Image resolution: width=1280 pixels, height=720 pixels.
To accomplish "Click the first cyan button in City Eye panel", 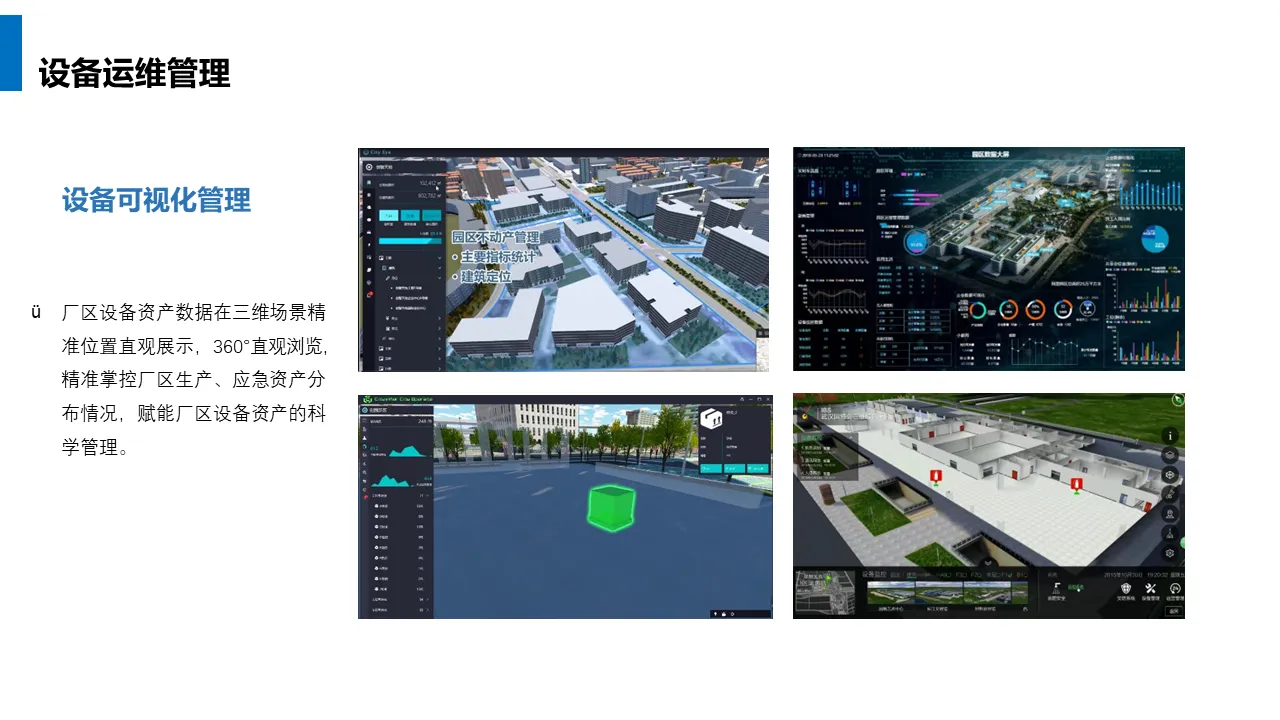I will [387, 214].
